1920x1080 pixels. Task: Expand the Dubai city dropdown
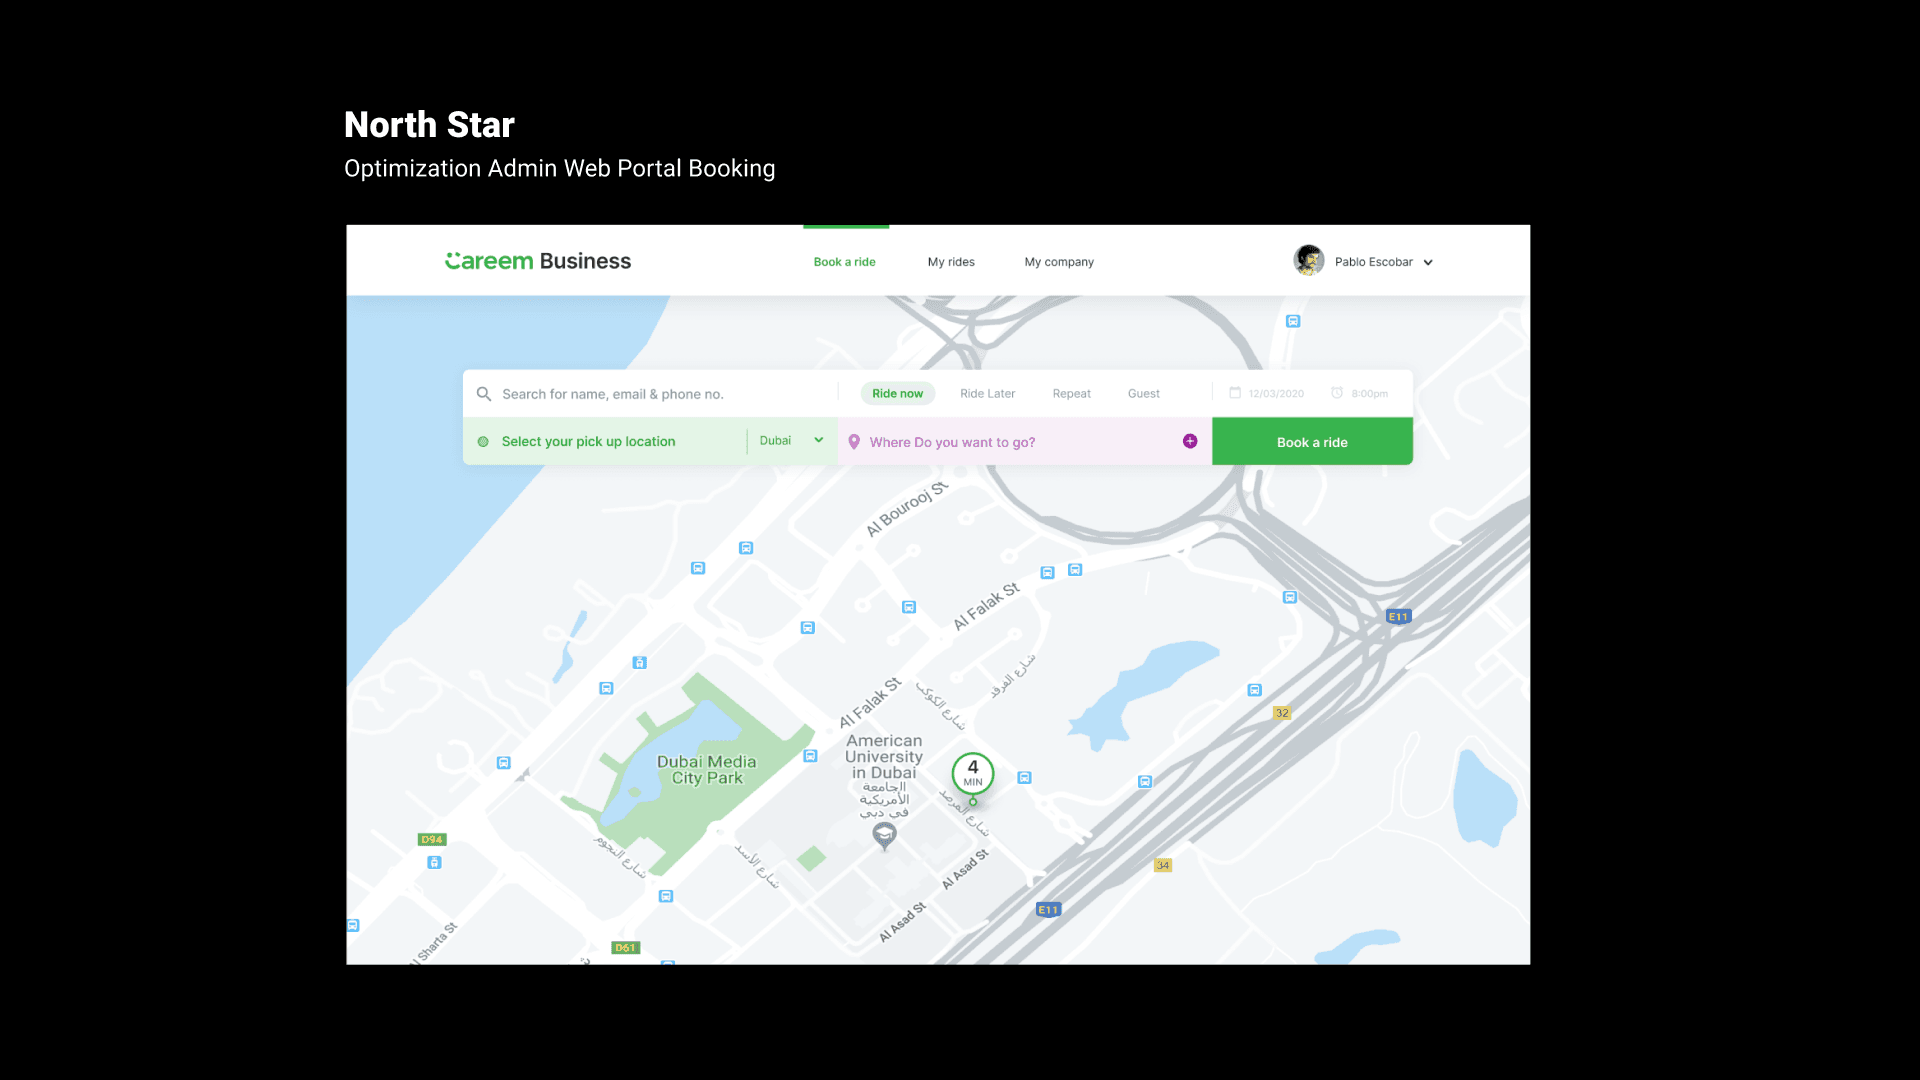pos(791,441)
